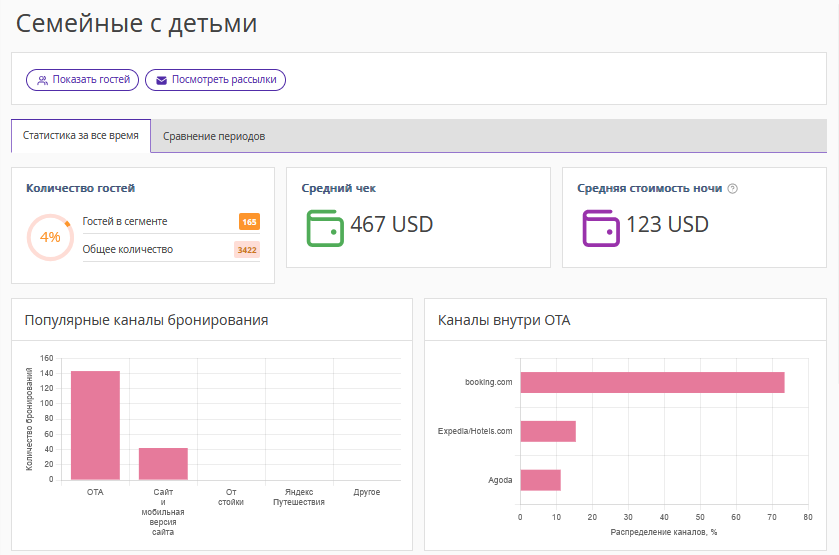Click the OTA bar in bookings chart
The image size is (839, 555).
pos(95,425)
